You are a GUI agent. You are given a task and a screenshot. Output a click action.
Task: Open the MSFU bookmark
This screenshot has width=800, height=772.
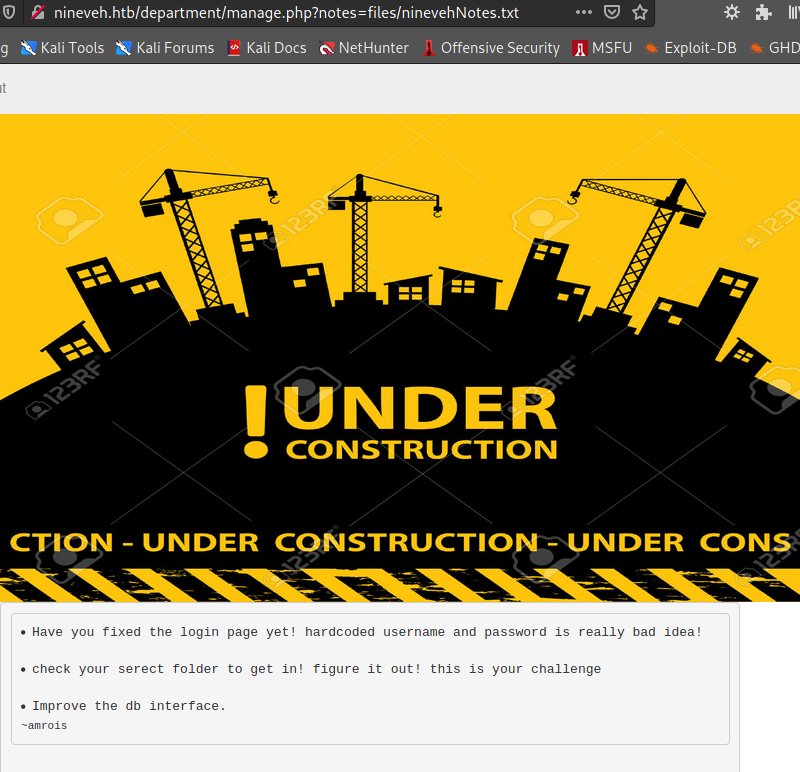point(602,48)
